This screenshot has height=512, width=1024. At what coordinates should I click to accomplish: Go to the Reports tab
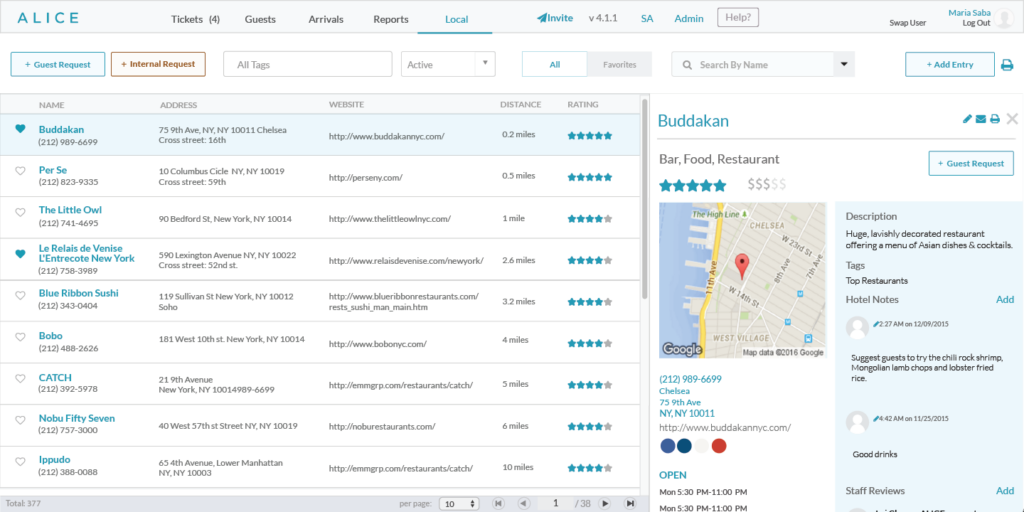pyautogui.click(x=391, y=19)
